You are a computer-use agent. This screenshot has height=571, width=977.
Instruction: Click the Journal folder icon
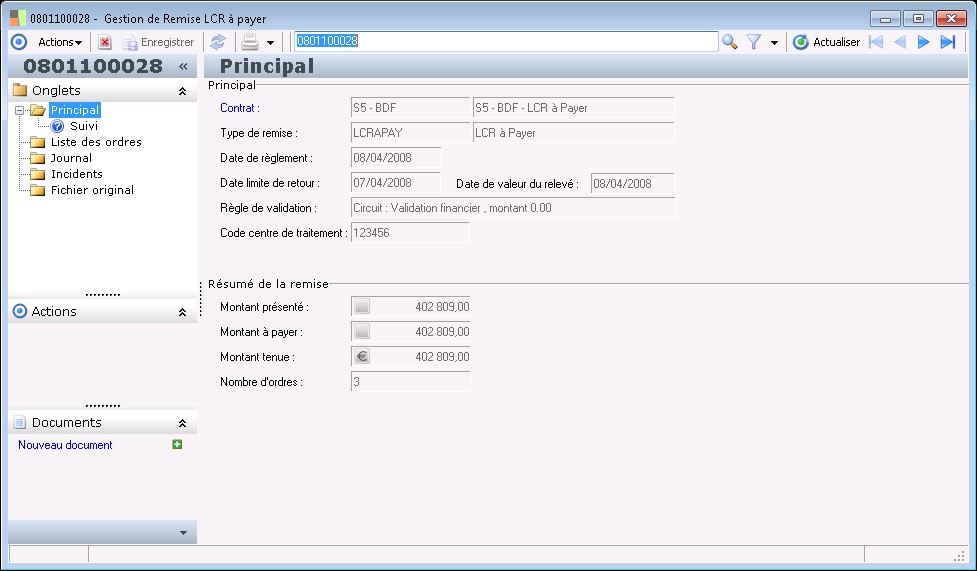[x=38, y=158]
